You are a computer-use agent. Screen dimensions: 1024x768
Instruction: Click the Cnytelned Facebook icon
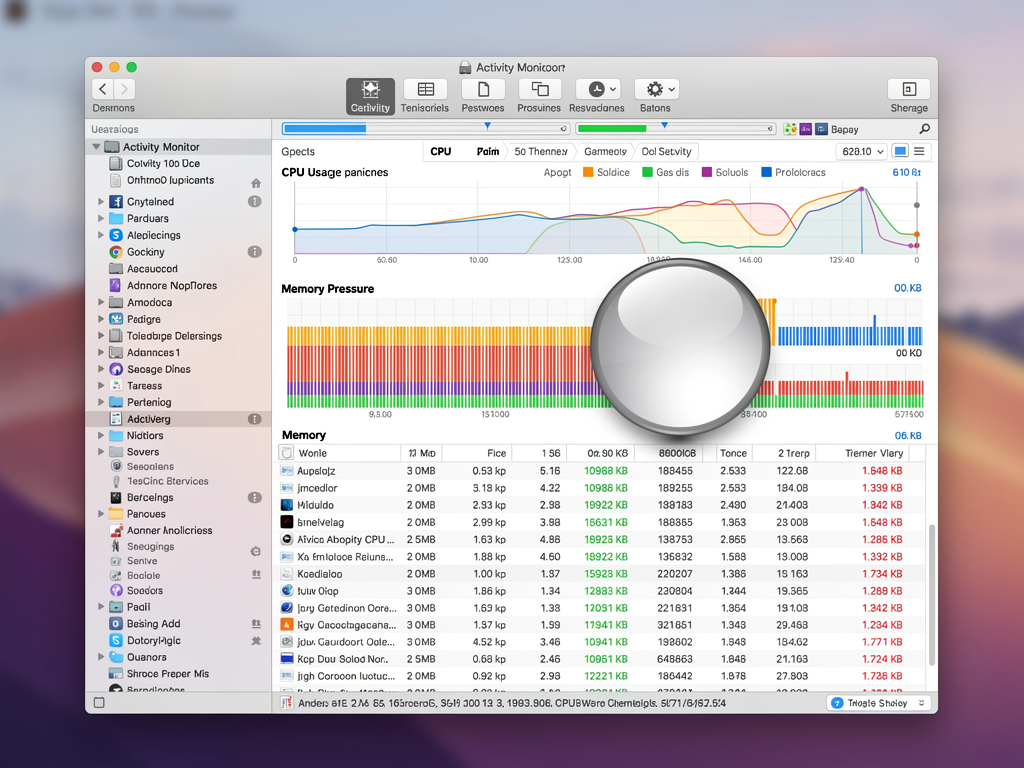(x=116, y=201)
